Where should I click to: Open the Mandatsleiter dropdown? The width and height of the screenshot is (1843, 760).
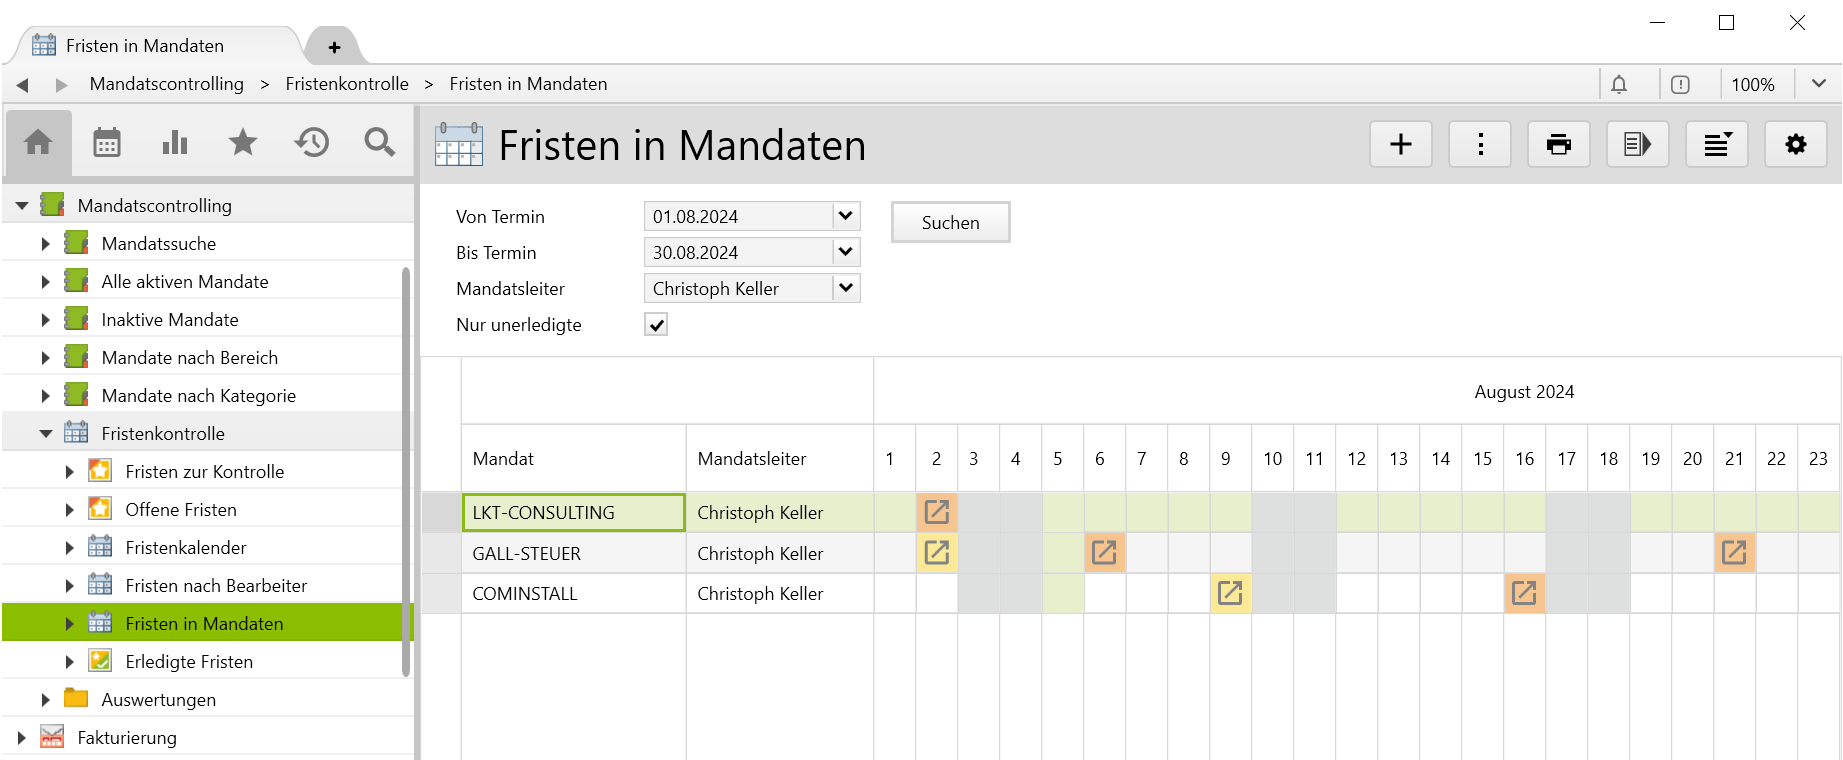point(845,288)
